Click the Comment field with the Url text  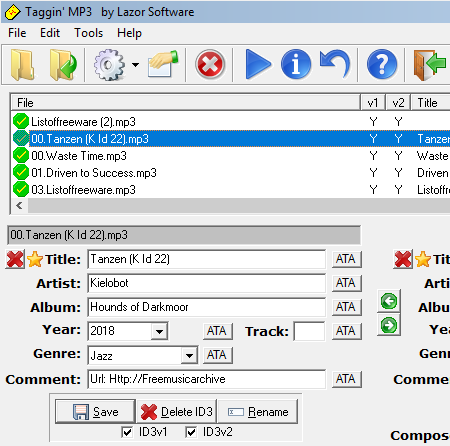[x=206, y=379]
